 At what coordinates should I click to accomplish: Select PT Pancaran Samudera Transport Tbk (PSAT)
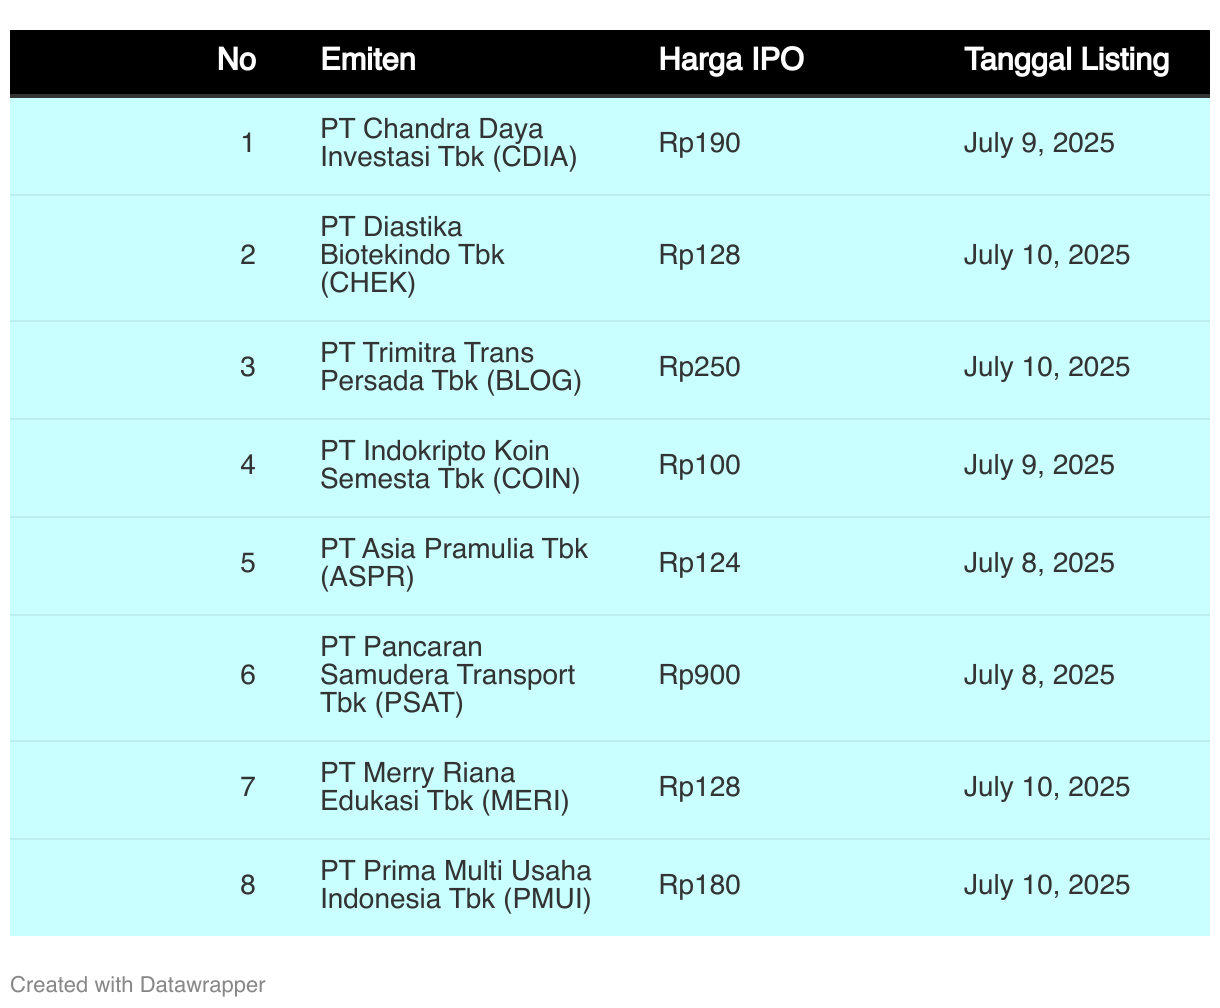[x=447, y=675]
